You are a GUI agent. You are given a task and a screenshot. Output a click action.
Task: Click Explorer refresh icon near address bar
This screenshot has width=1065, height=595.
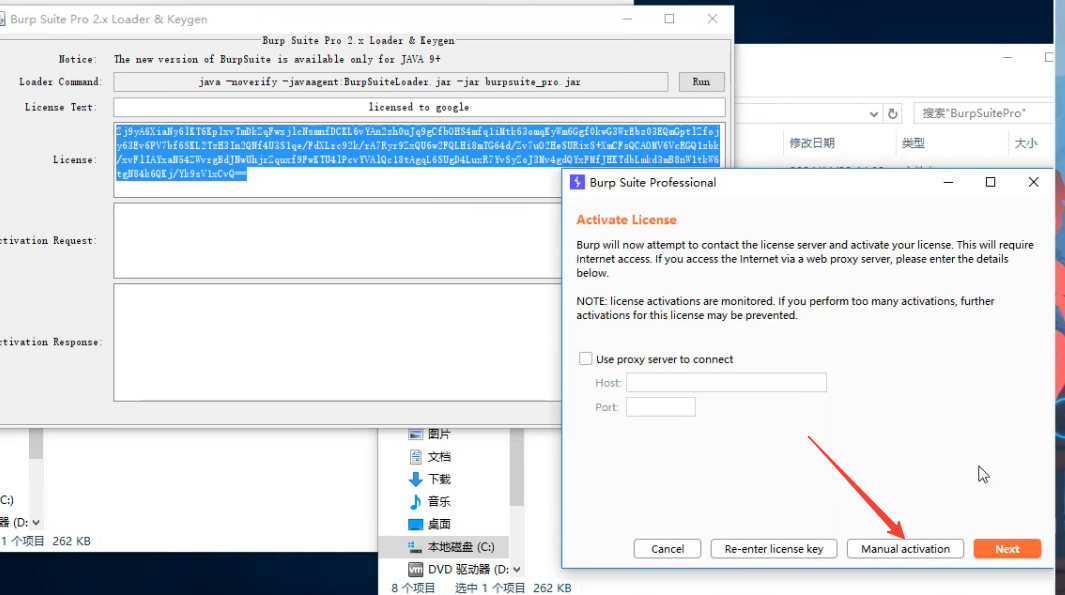point(892,113)
